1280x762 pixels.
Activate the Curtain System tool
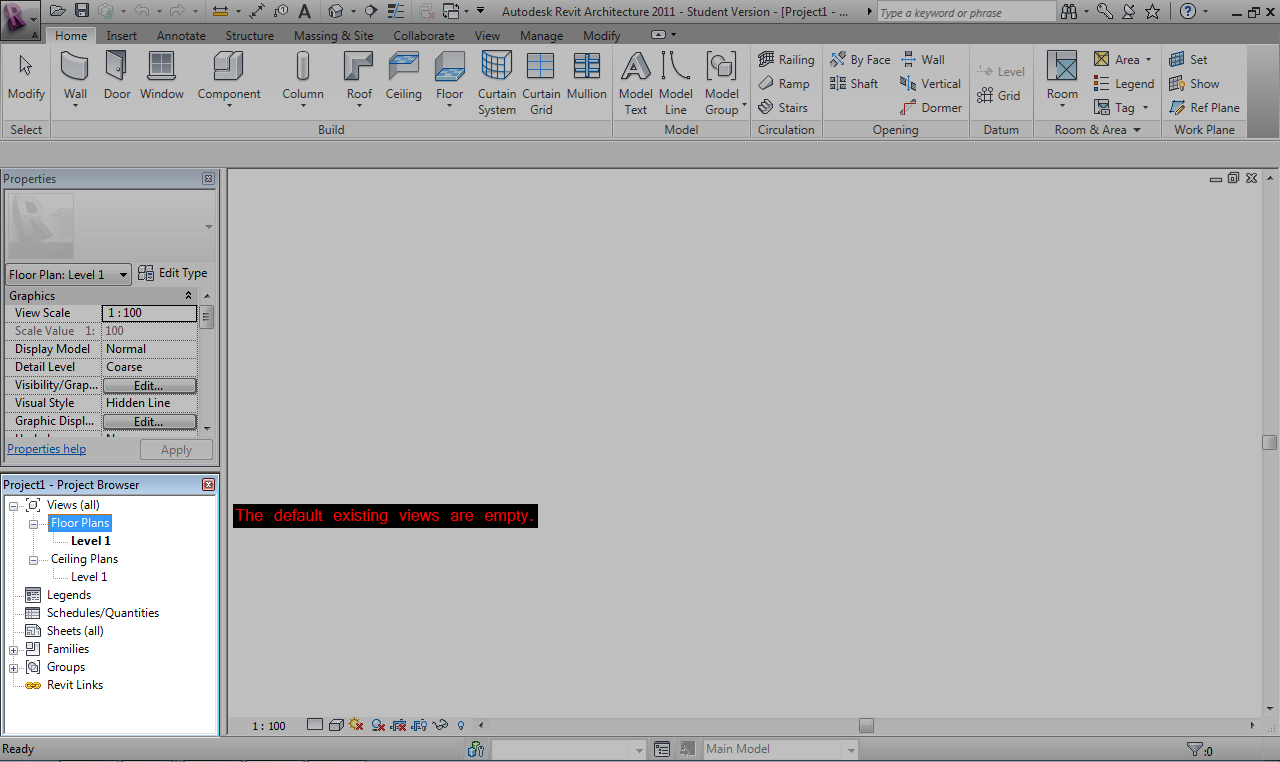click(497, 83)
